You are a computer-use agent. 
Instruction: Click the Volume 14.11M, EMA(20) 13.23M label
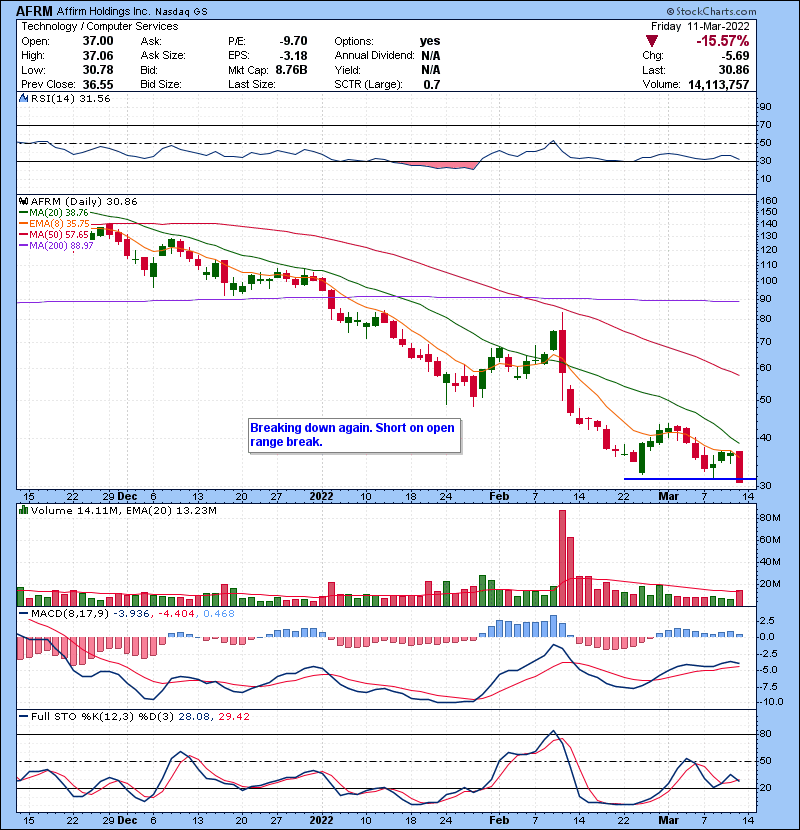(x=123, y=511)
